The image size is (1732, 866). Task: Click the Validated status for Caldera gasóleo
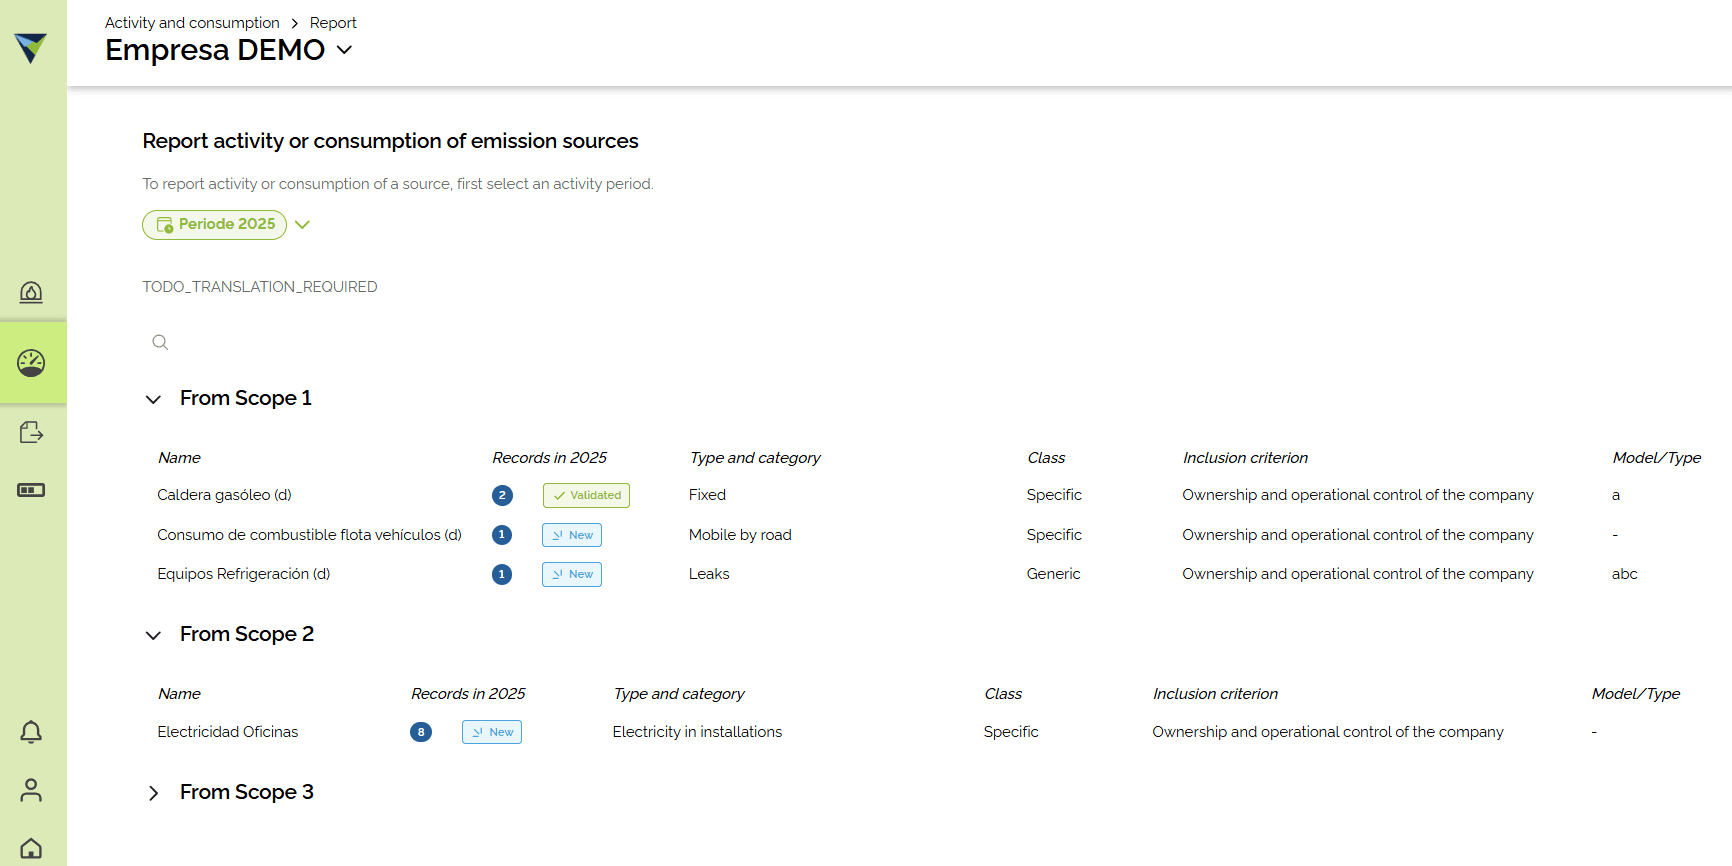point(586,495)
